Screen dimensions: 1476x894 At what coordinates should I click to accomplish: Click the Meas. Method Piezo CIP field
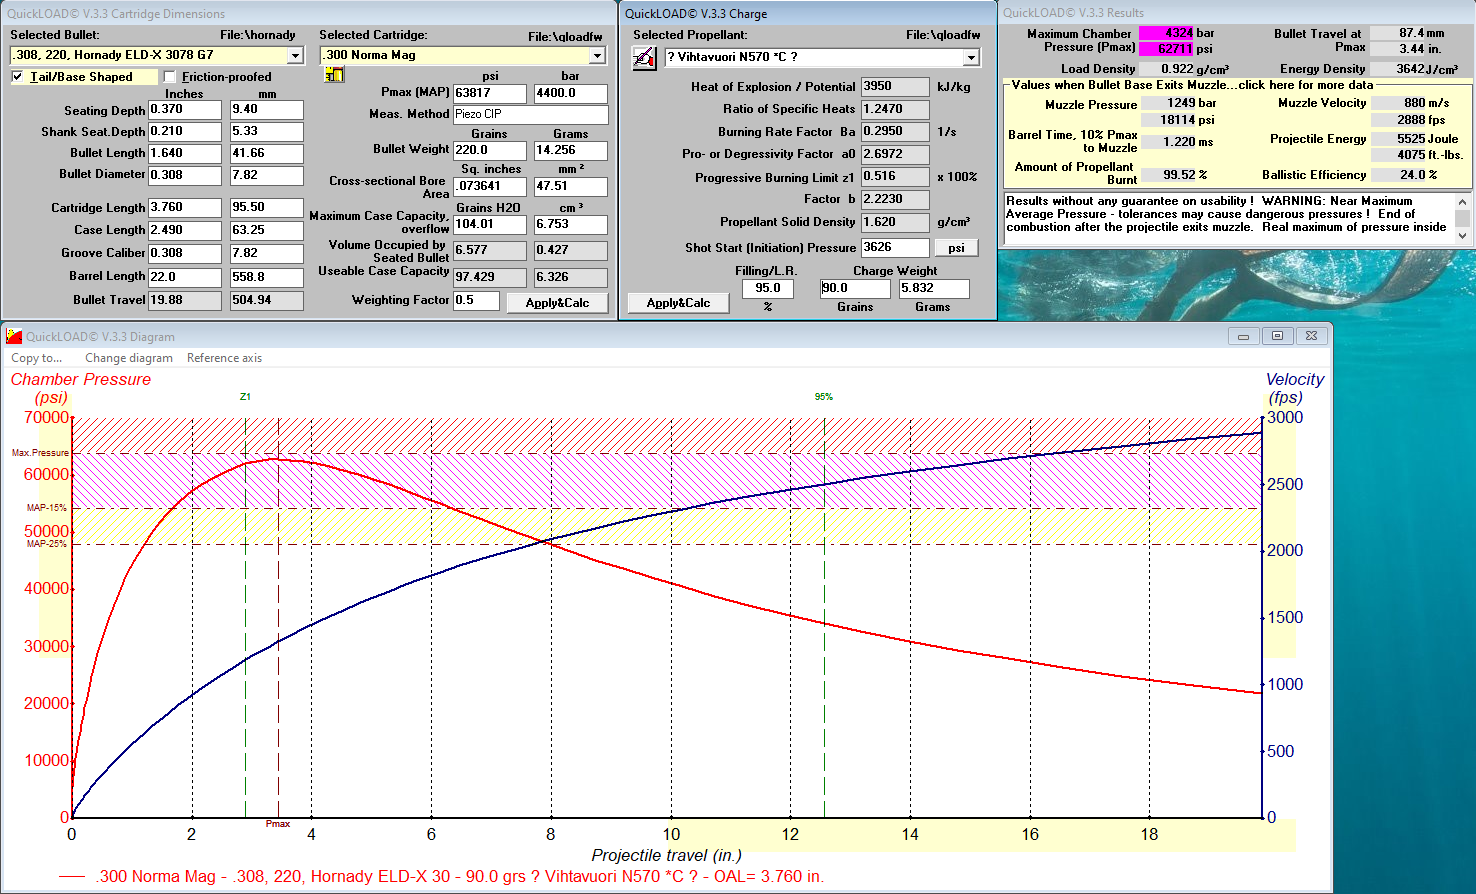pyautogui.click(x=530, y=115)
